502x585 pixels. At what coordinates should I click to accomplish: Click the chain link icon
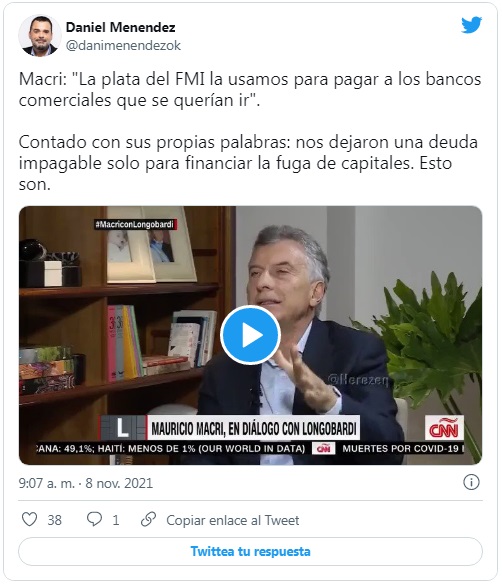click(148, 519)
